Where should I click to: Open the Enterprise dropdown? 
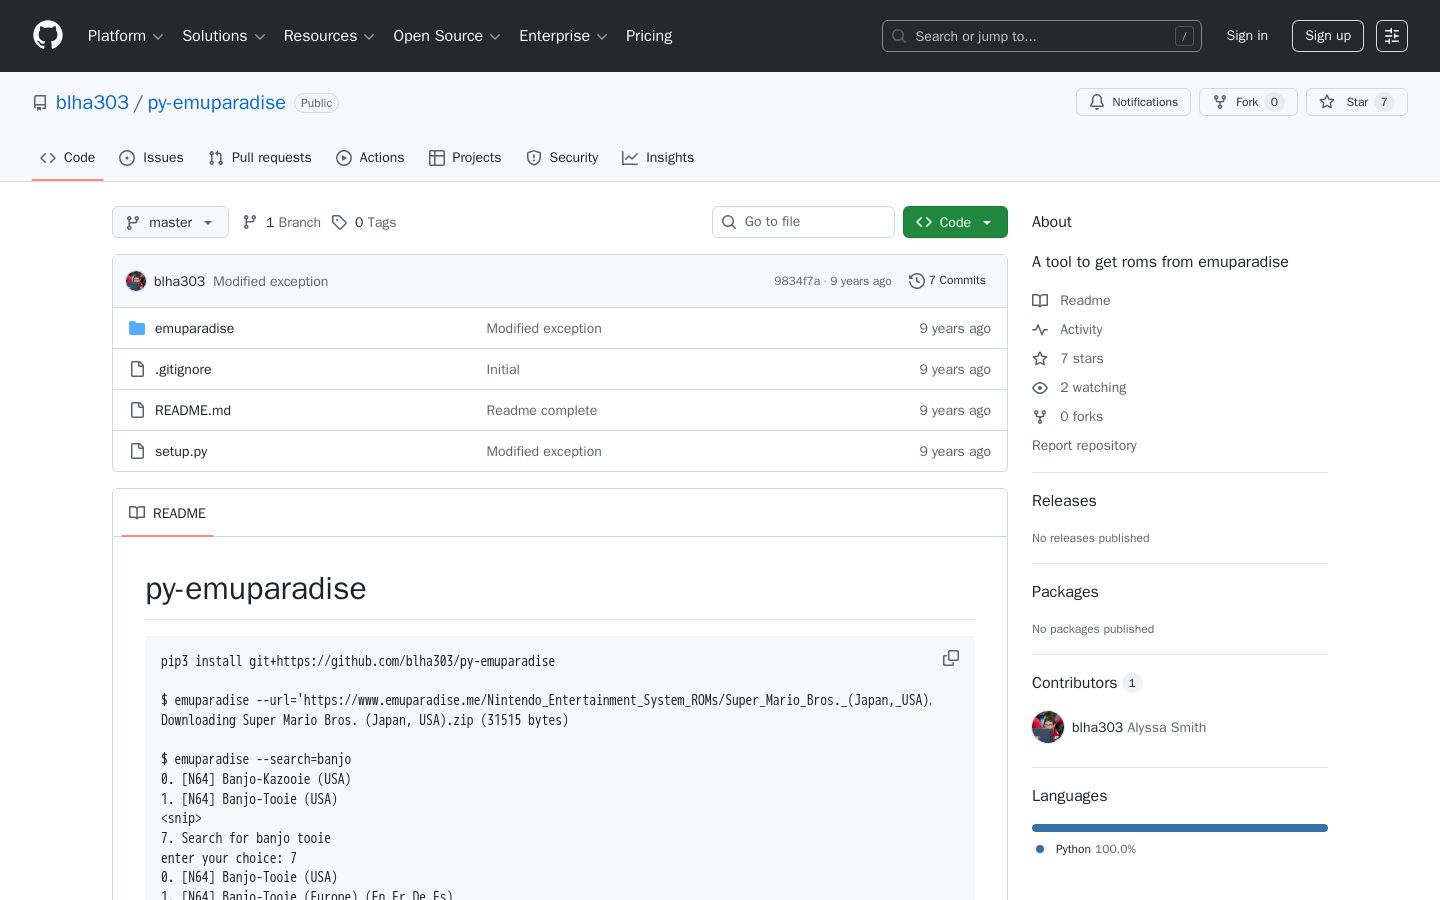(563, 36)
